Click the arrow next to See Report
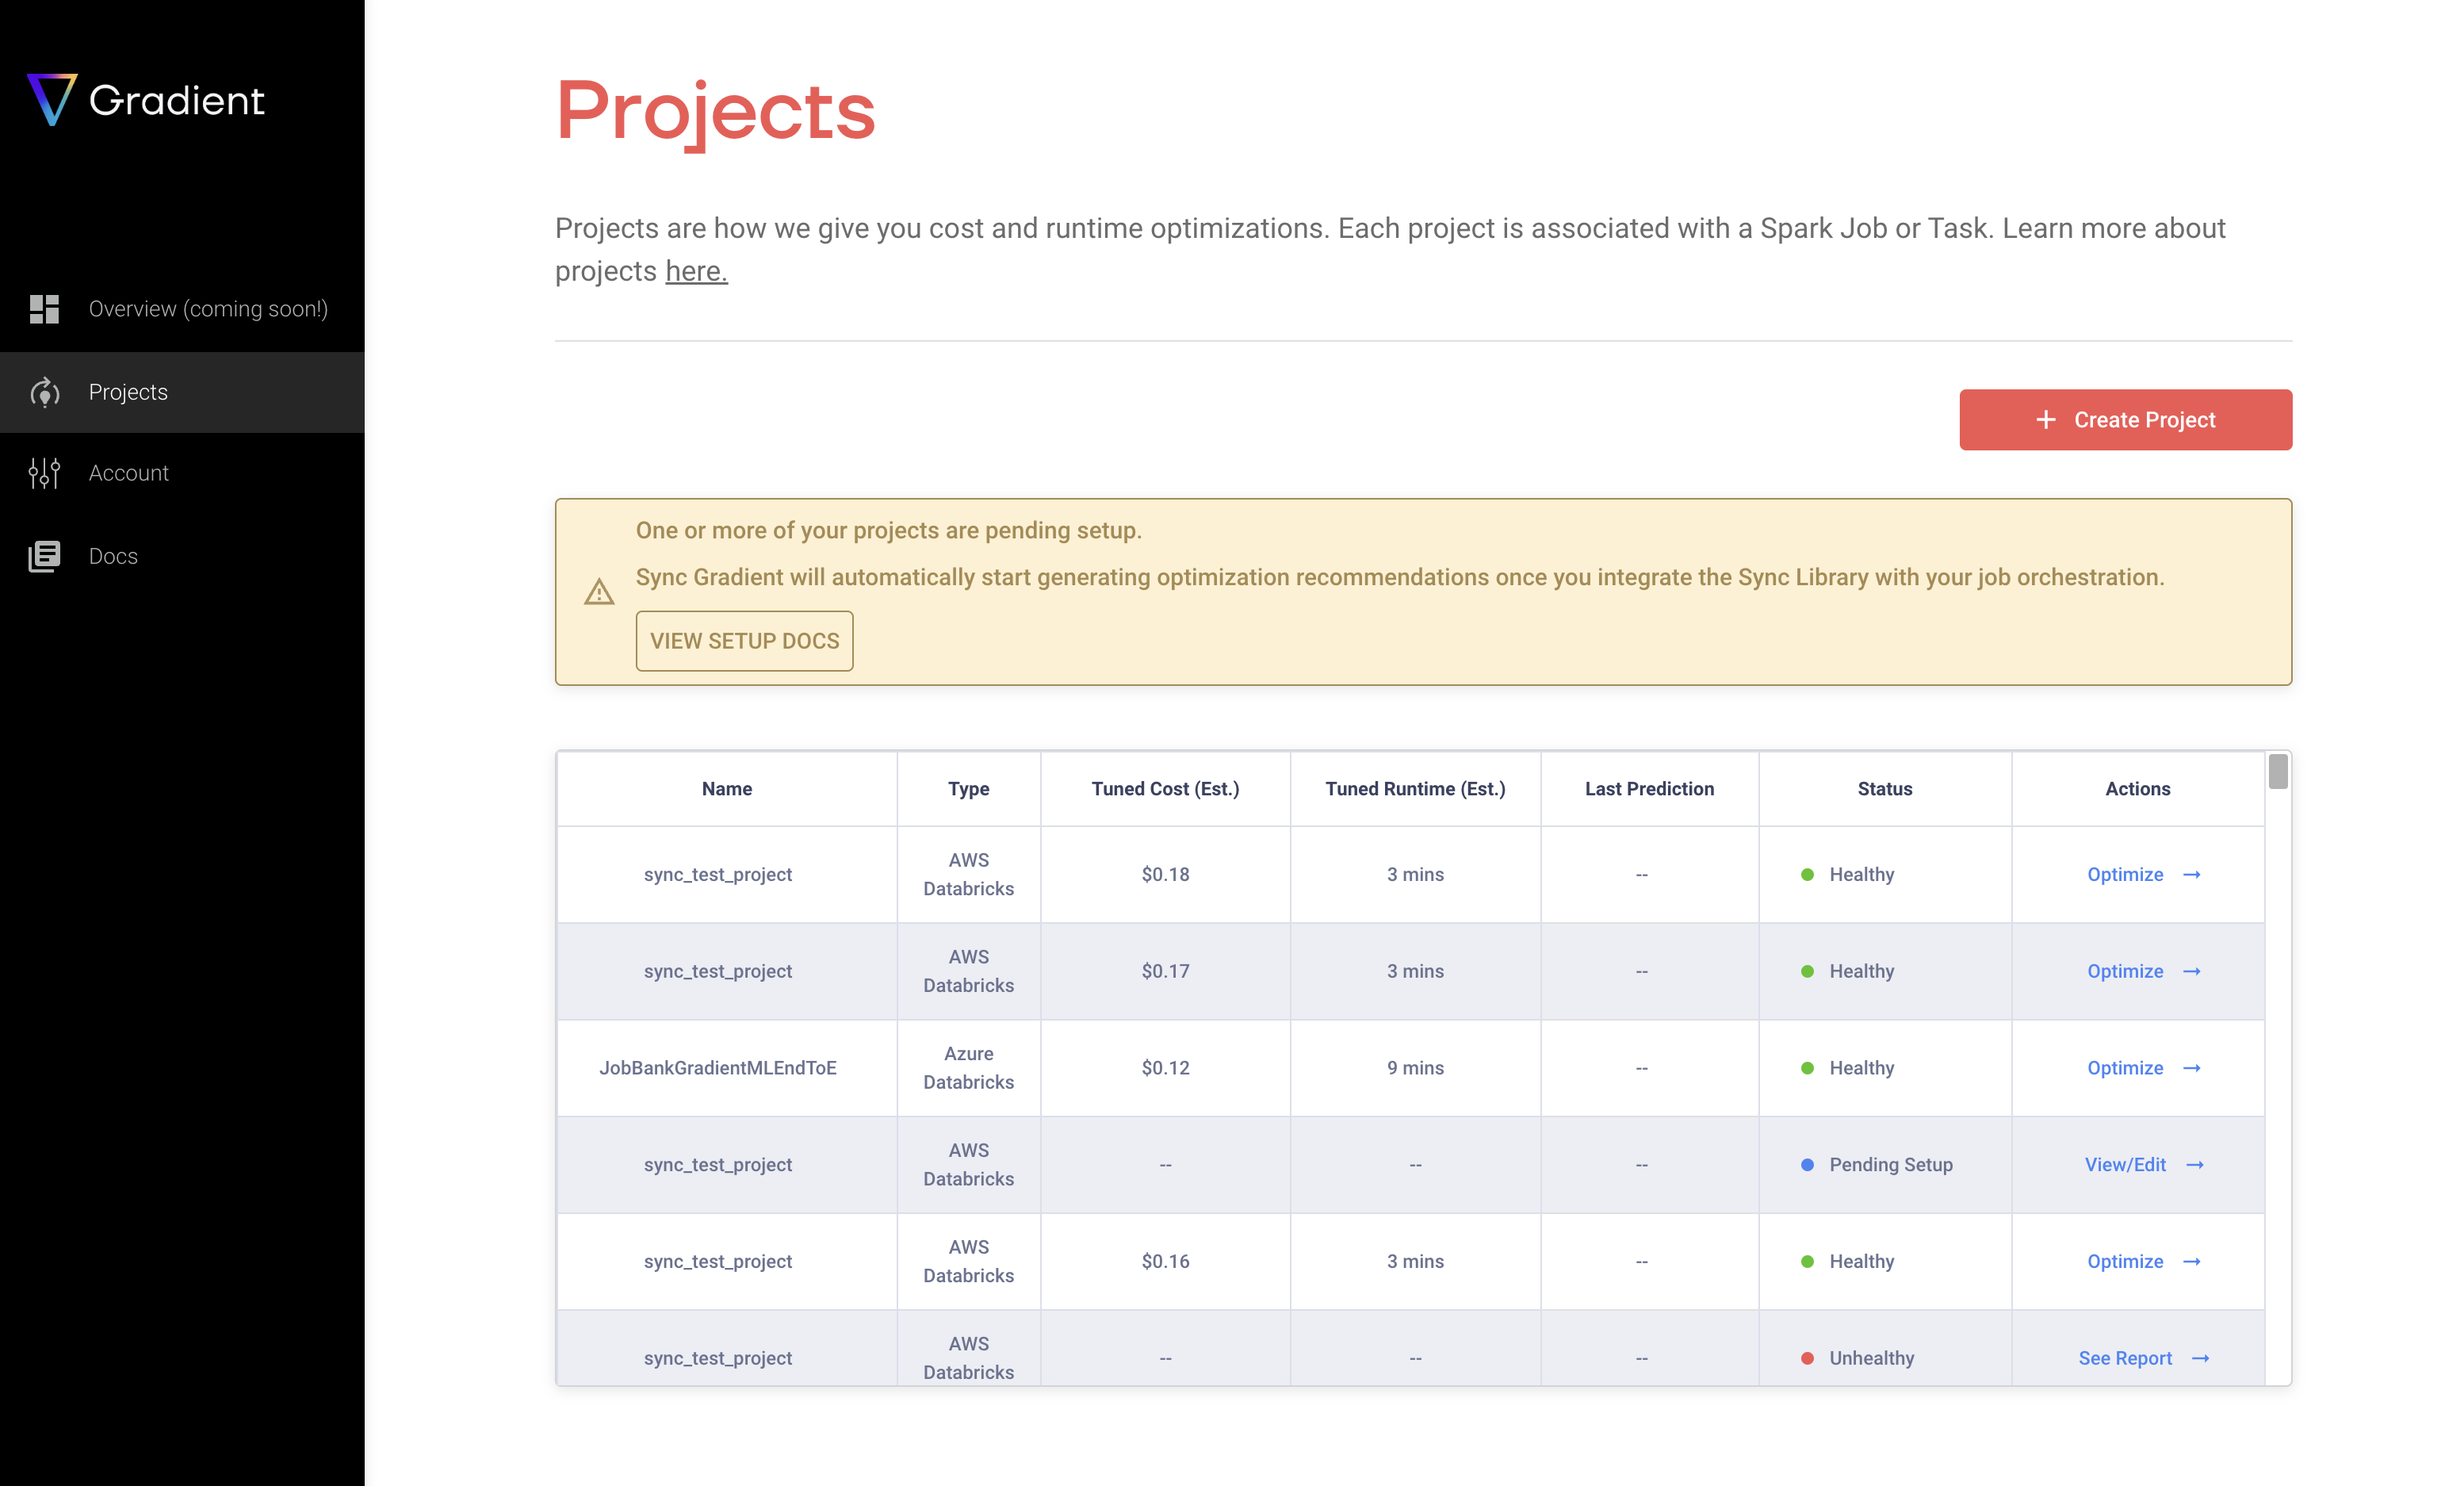2464x1486 pixels. 2201,1358
